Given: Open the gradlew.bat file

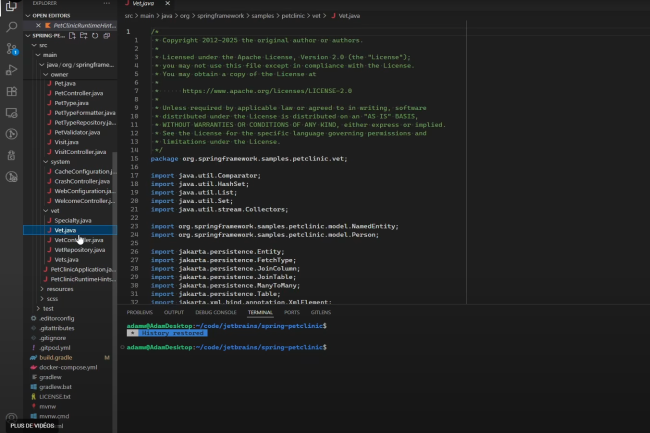Looking at the screenshot, I should (55, 387).
